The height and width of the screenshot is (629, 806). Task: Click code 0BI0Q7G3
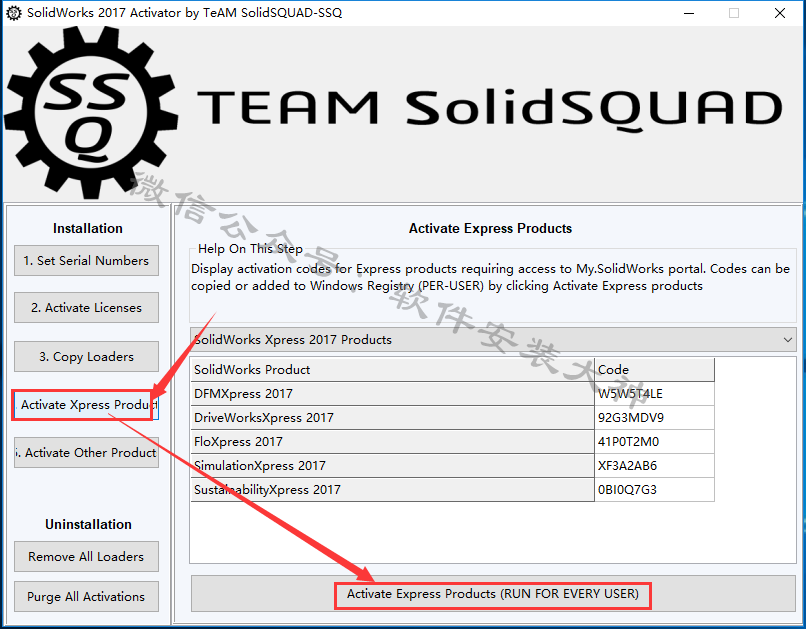(654, 490)
